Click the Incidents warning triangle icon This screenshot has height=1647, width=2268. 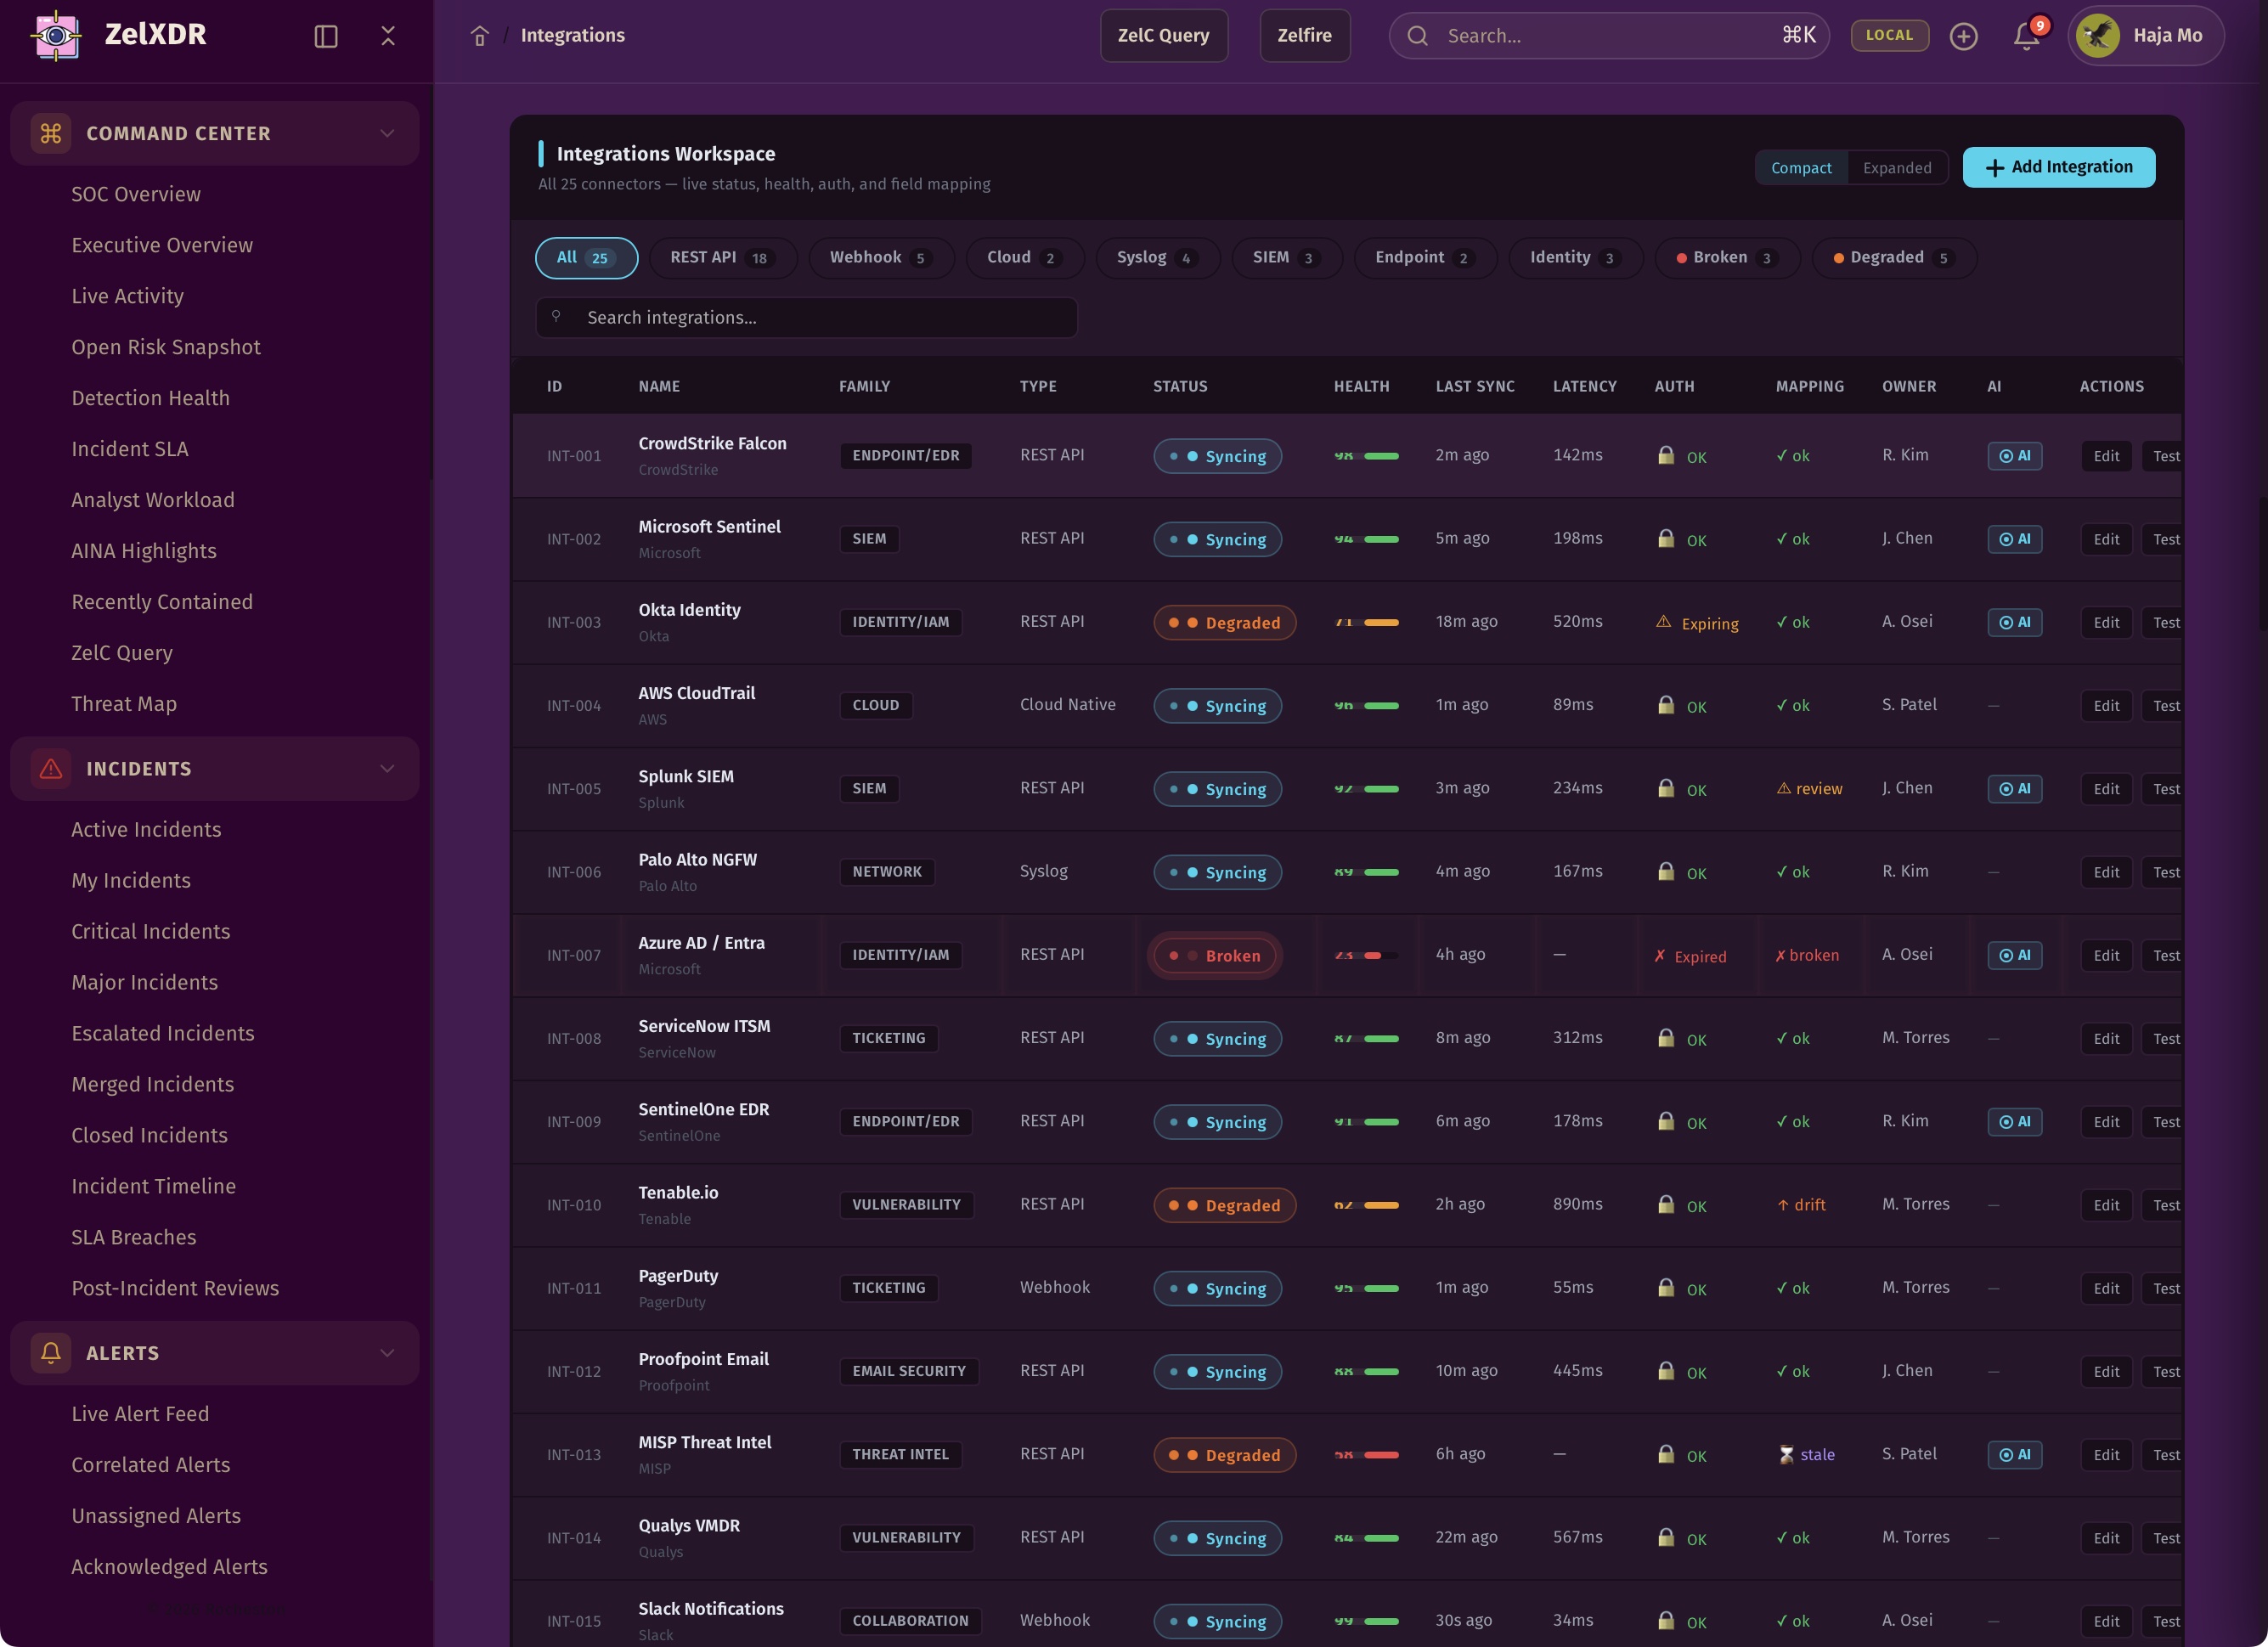(51, 769)
